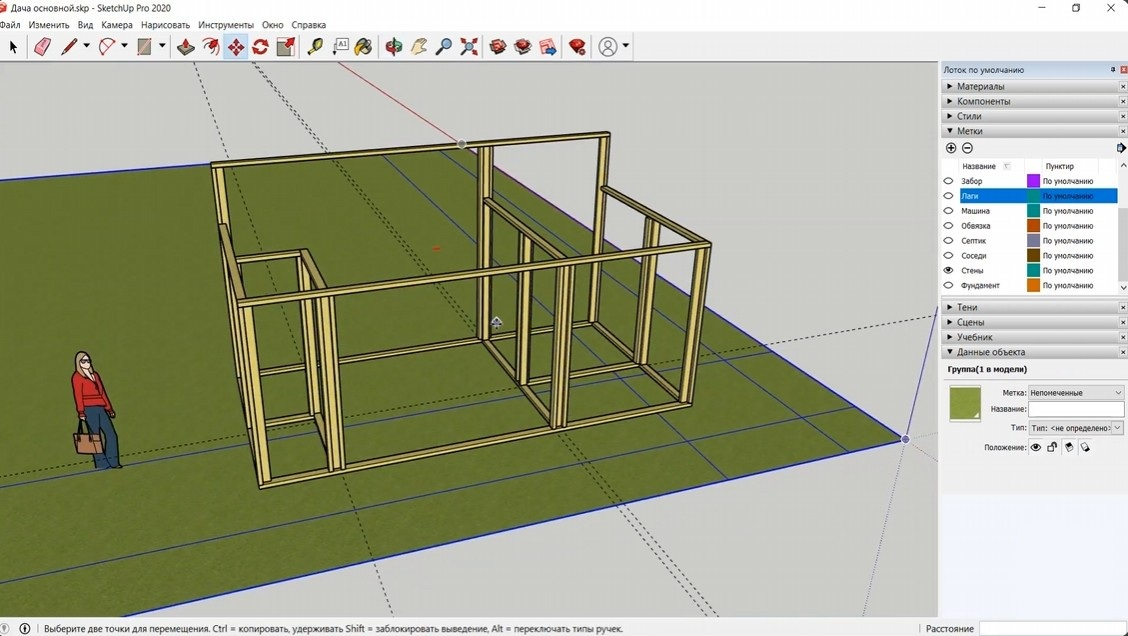
Task: Add a new tag with plus icon
Action: (x=951, y=147)
